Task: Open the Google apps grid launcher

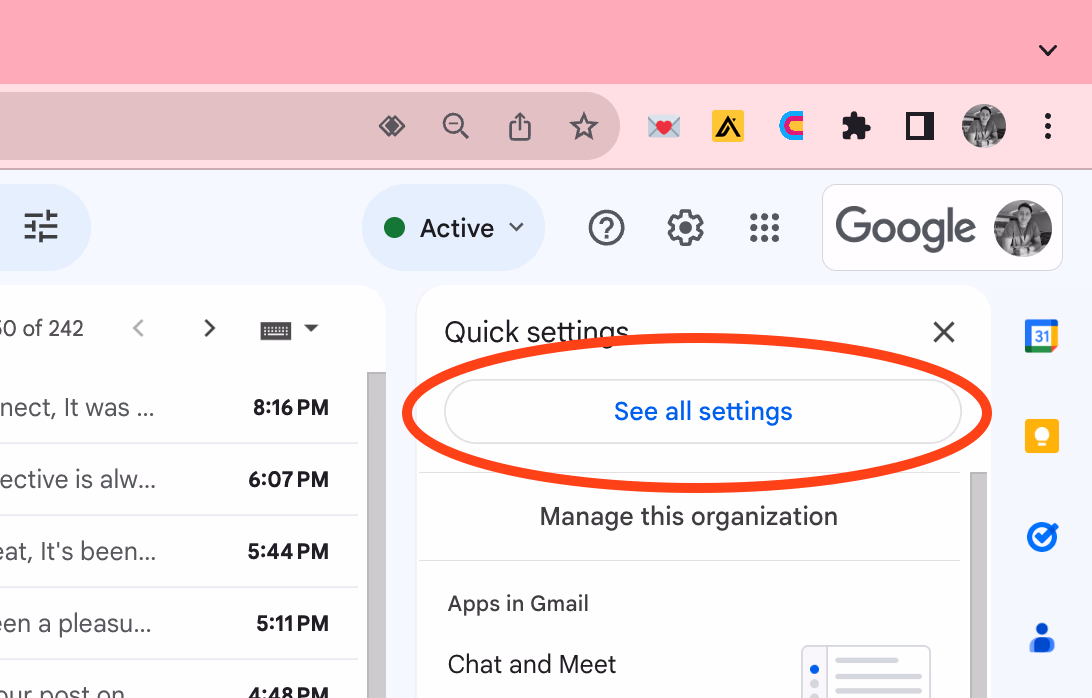Action: click(764, 228)
